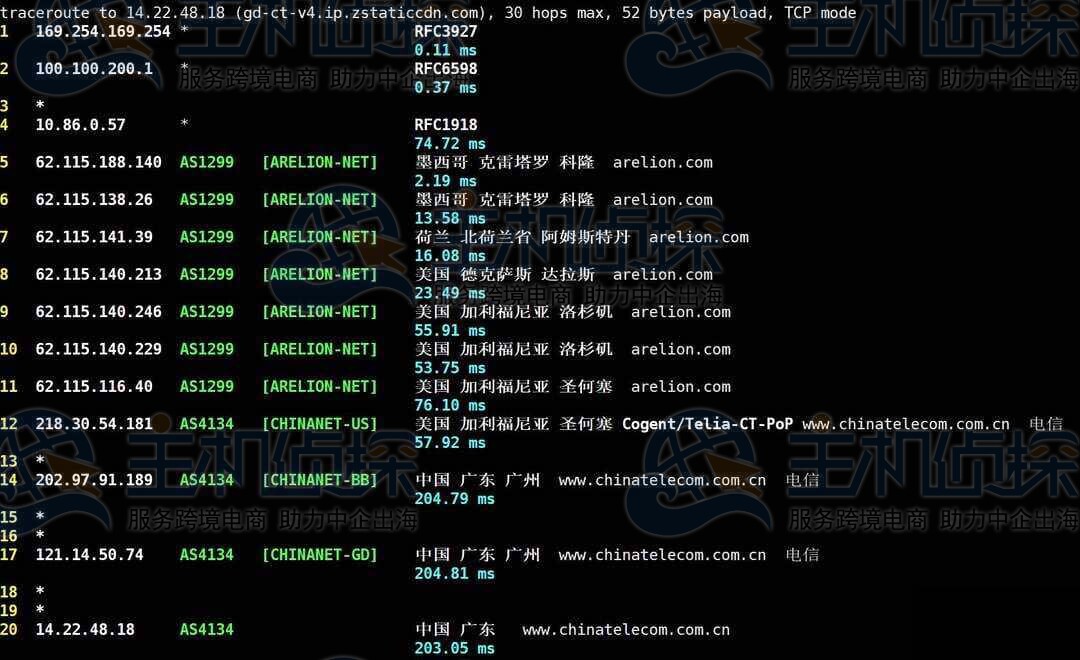Click the RFC3927 label
1080x660 pixels.
(446, 32)
